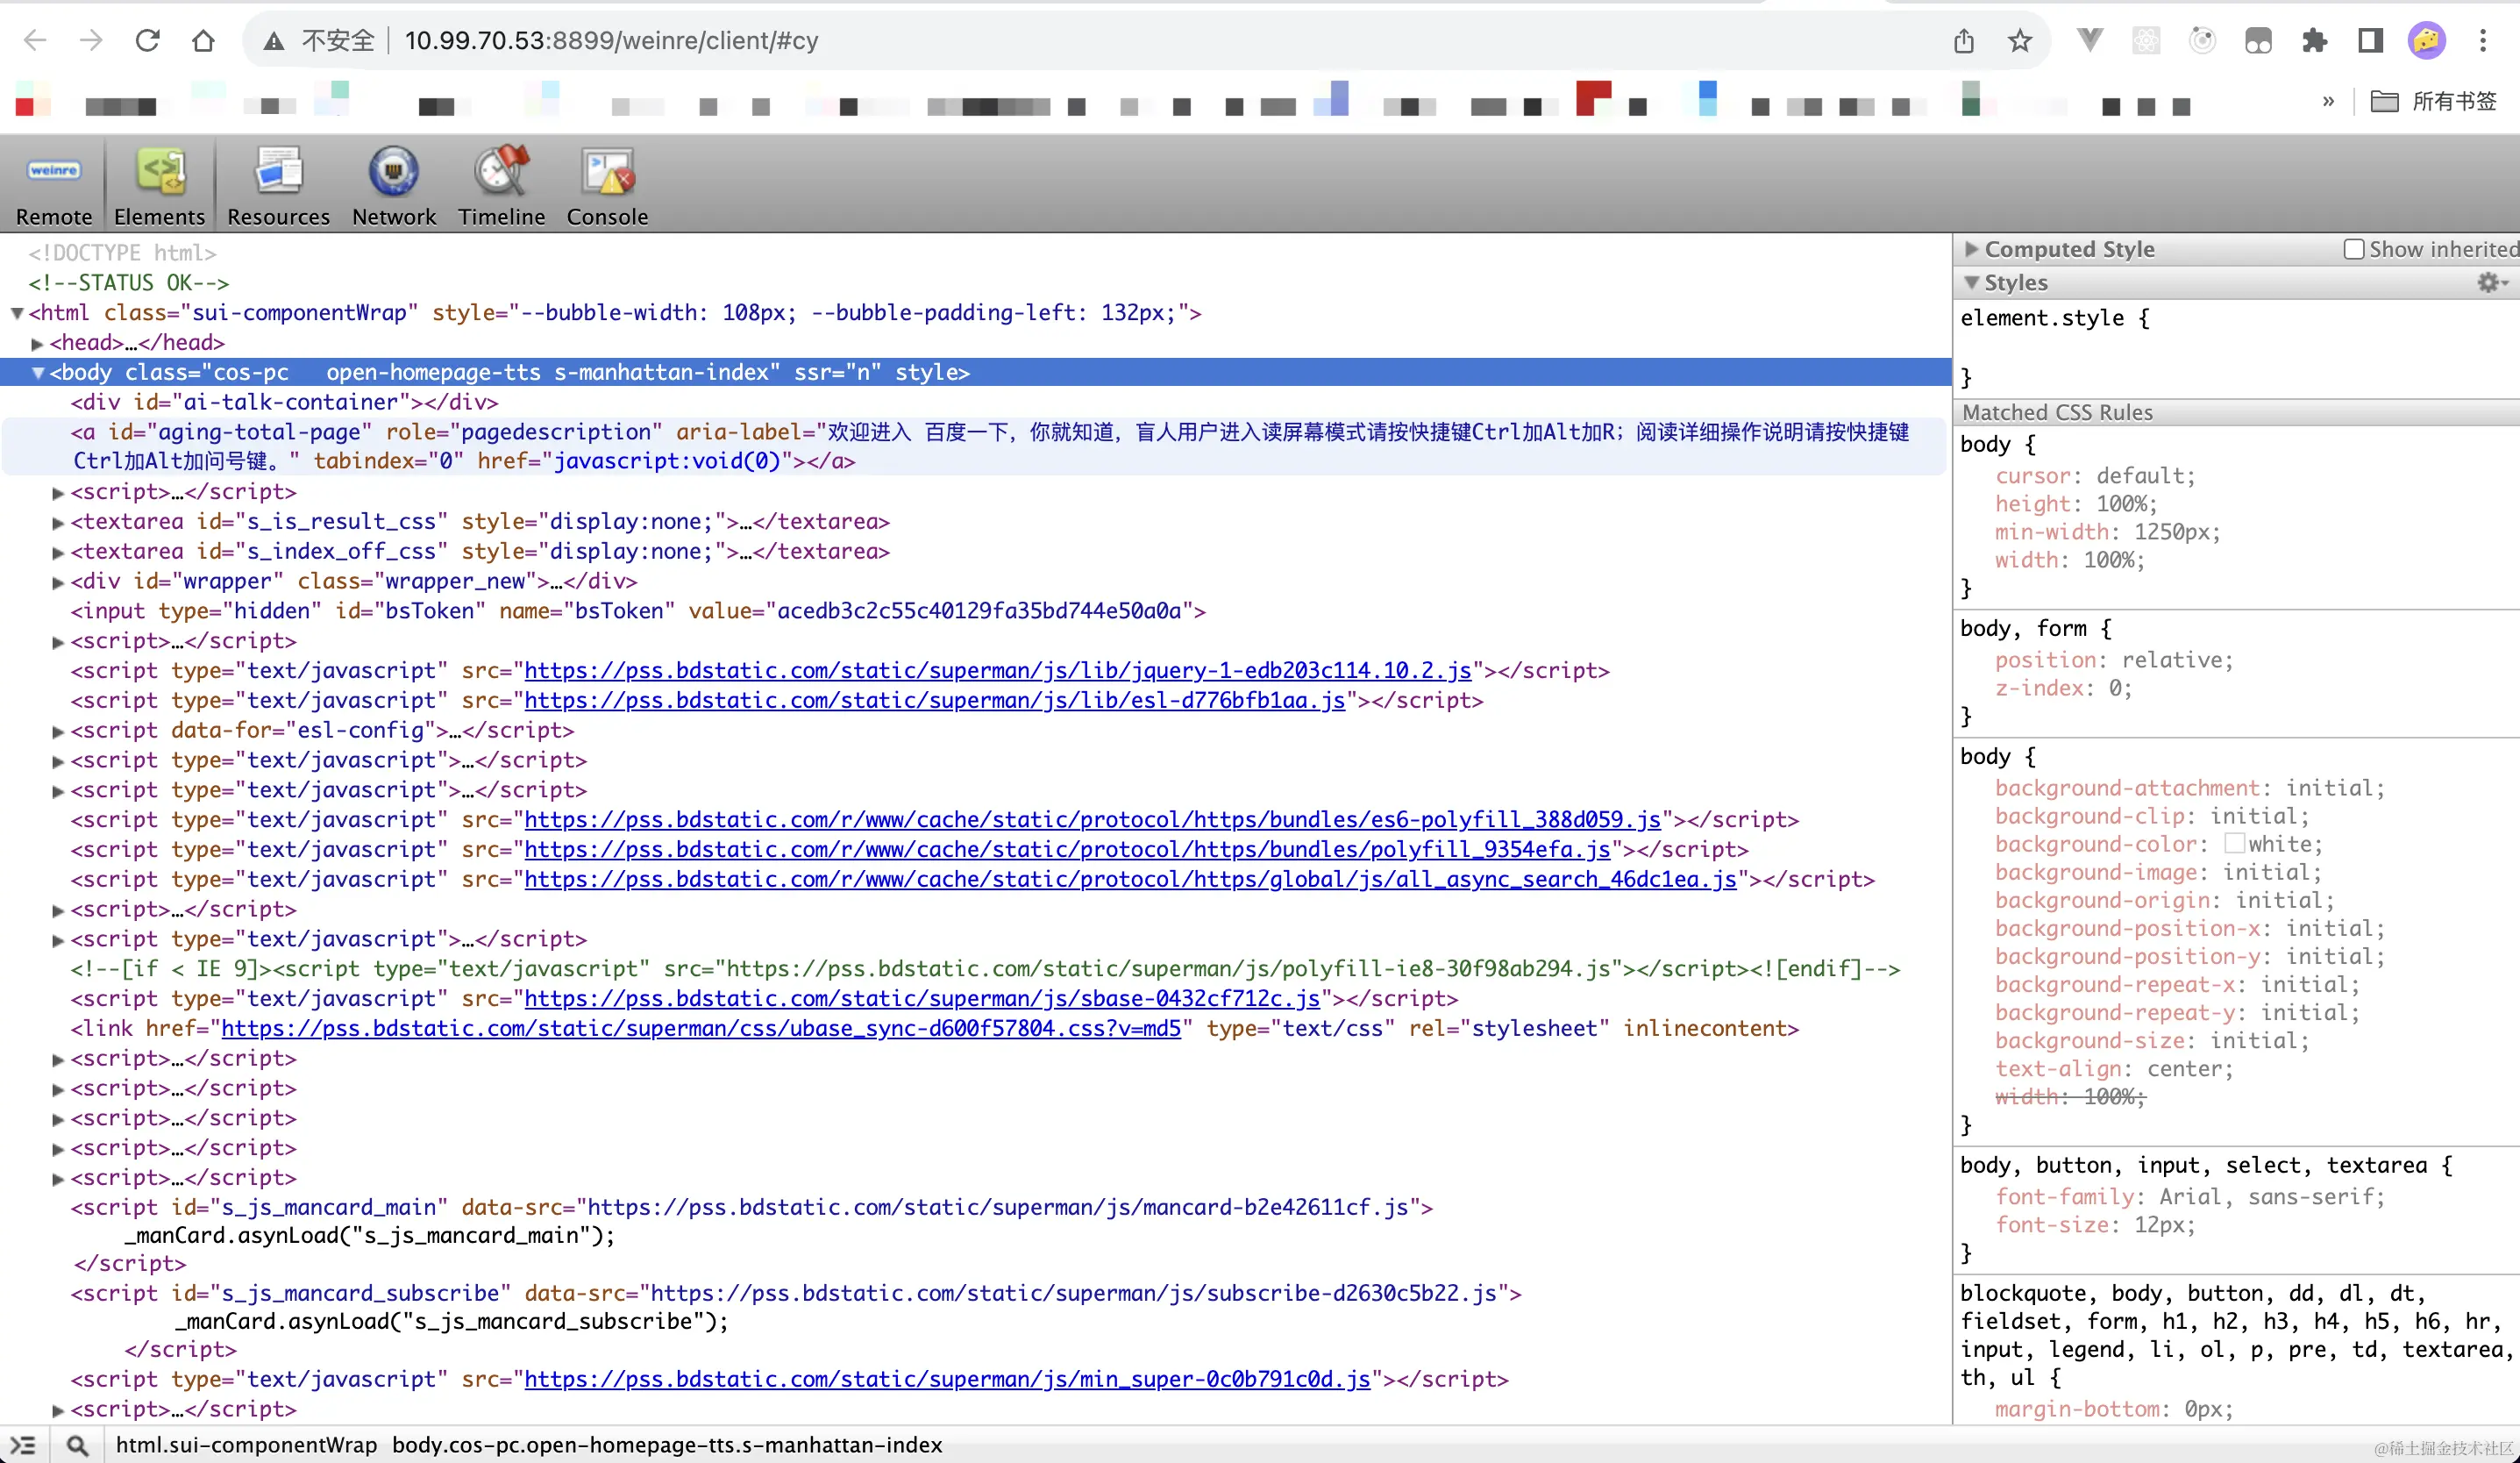Toggle the browser side panel
Screen dimensions: 2520x1463
tap(2371, 41)
